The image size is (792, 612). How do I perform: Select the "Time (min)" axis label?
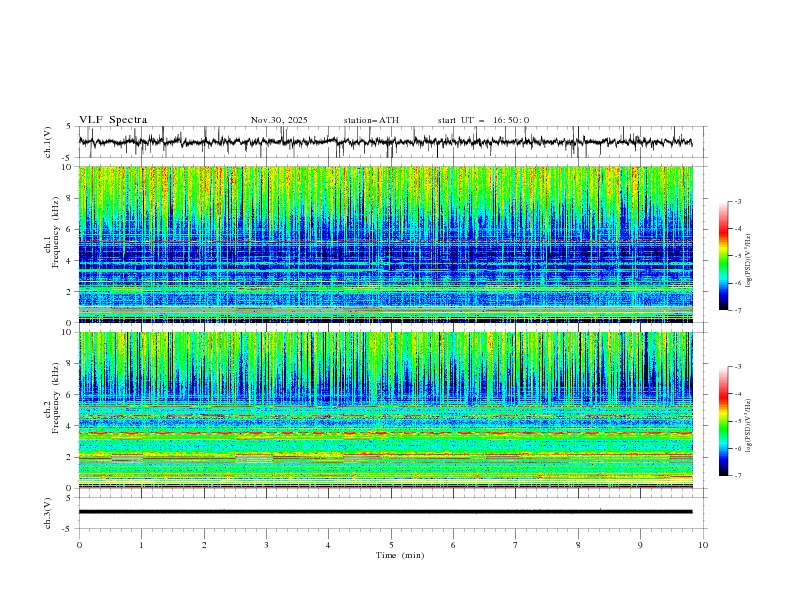400,555
